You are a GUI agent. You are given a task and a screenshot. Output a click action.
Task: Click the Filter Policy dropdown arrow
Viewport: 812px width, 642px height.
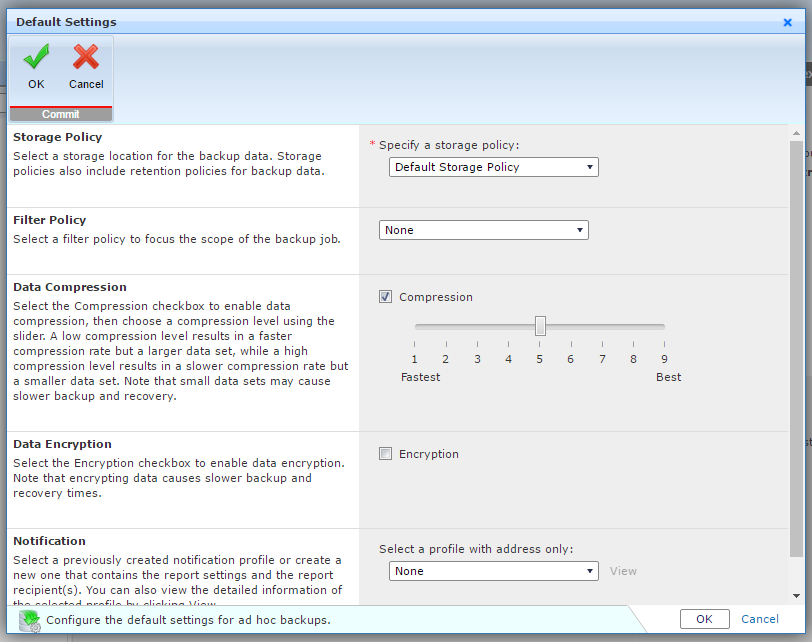[579, 230]
